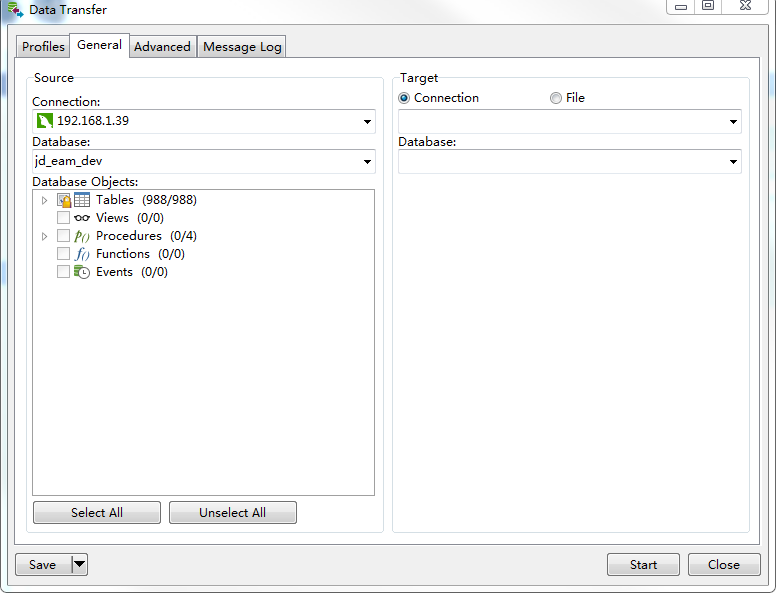This screenshot has height=593, width=776.
Task: Expand the Tables tree node
Action: pos(45,200)
